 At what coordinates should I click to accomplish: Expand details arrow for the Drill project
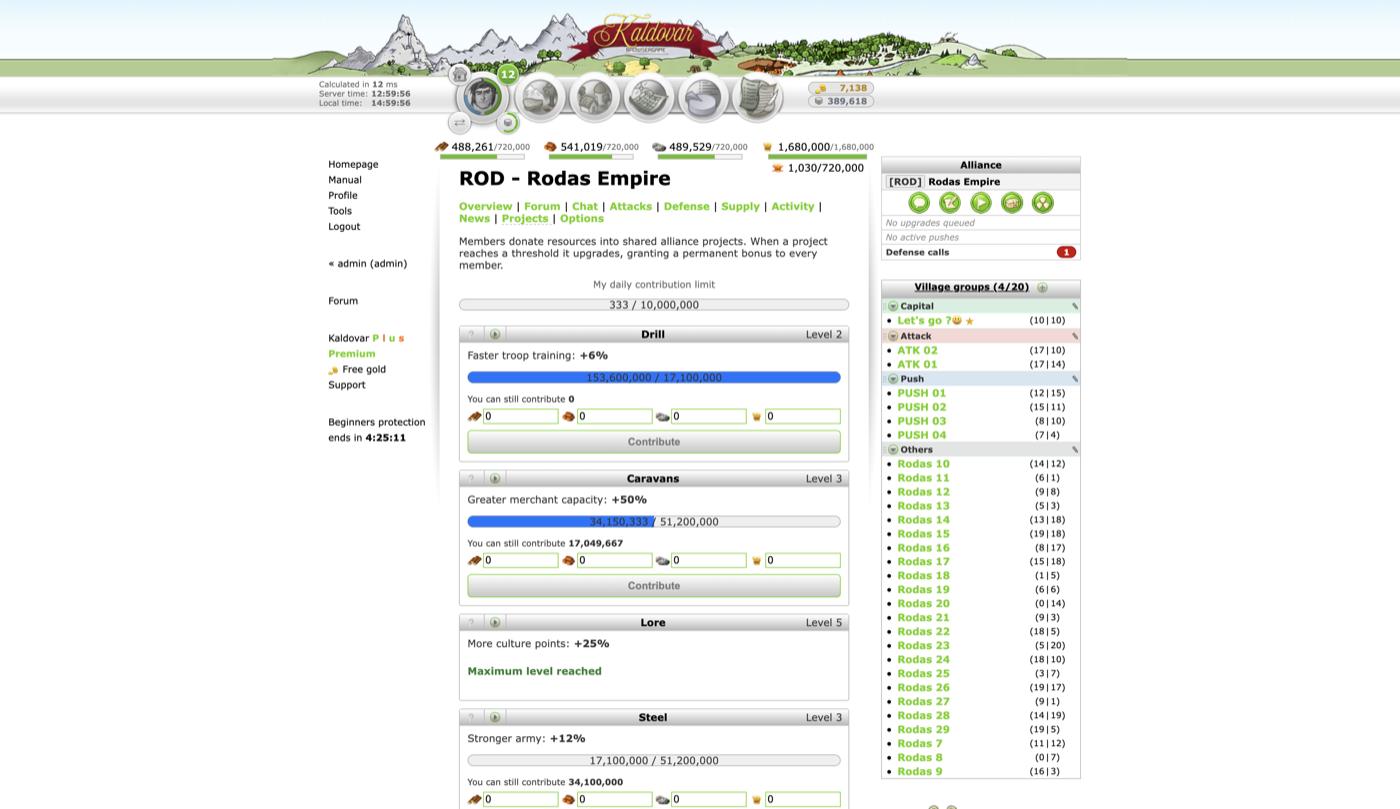click(495, 334)
